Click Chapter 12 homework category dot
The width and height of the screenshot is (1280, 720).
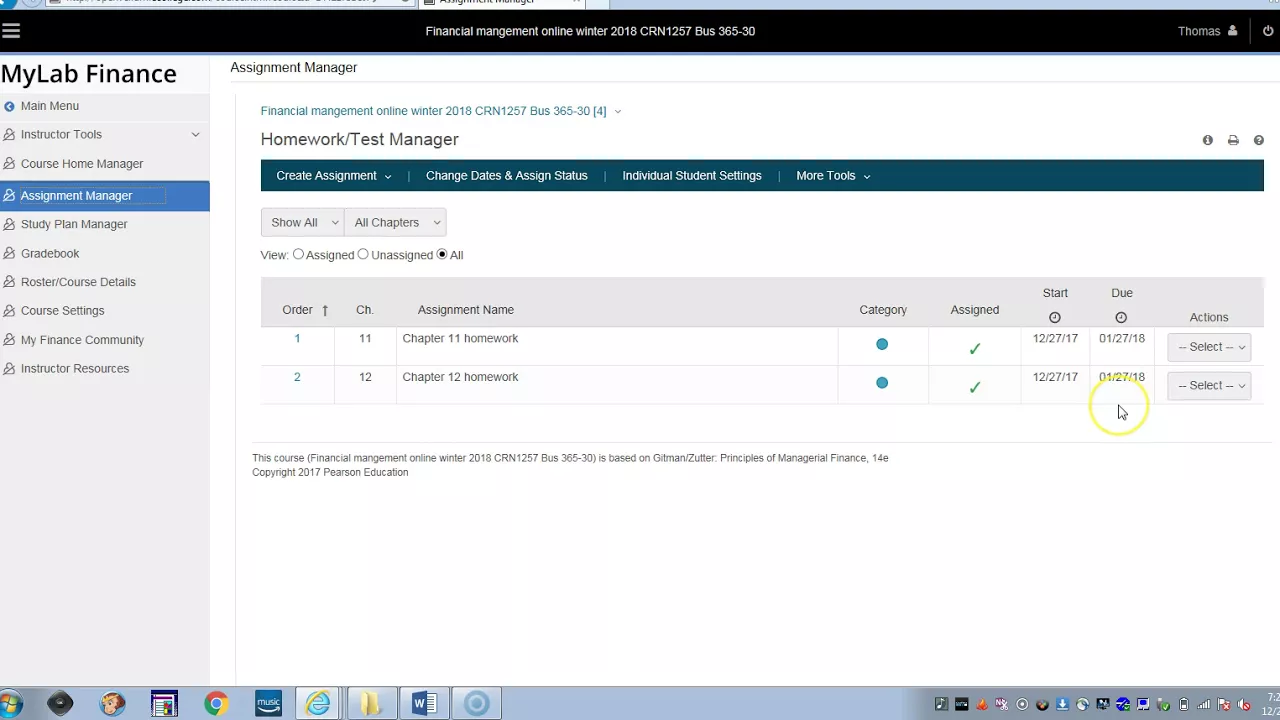click(x=882, y=383)
